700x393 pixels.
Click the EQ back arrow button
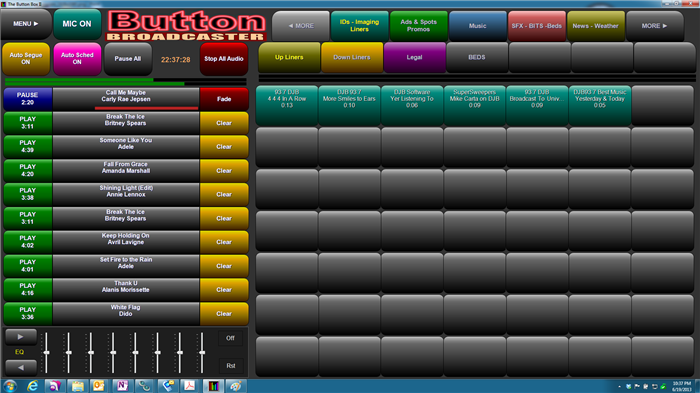[x=21, y=367]
